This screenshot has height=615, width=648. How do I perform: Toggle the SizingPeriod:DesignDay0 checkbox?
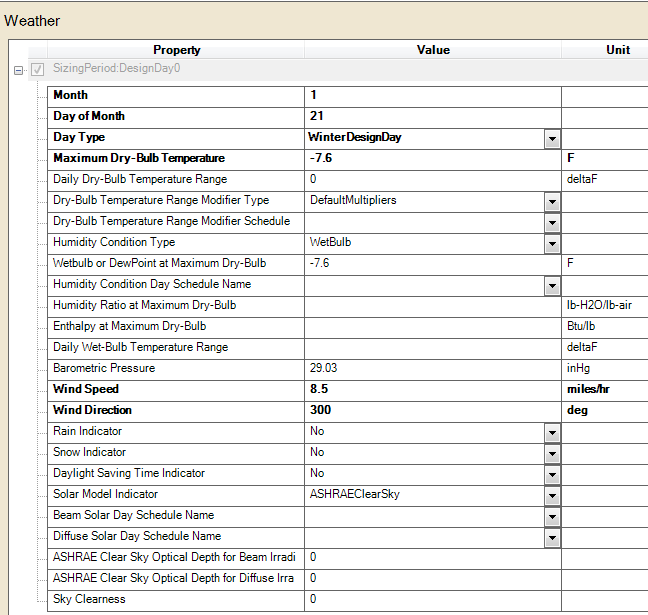pyautogui.click(x=38, y=69)
